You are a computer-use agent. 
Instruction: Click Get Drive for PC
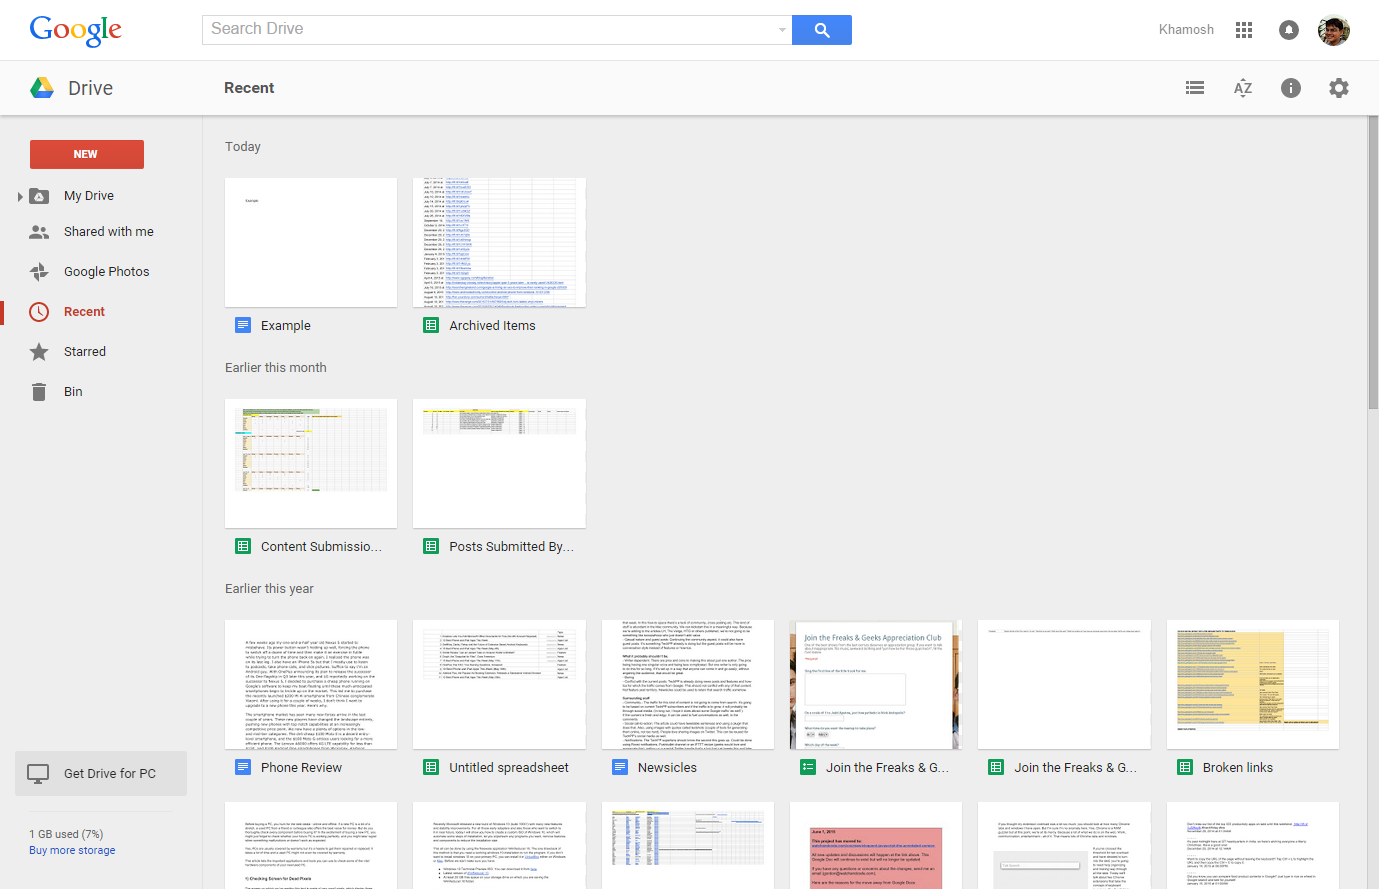pyautogui.click(x=101, y=773)
